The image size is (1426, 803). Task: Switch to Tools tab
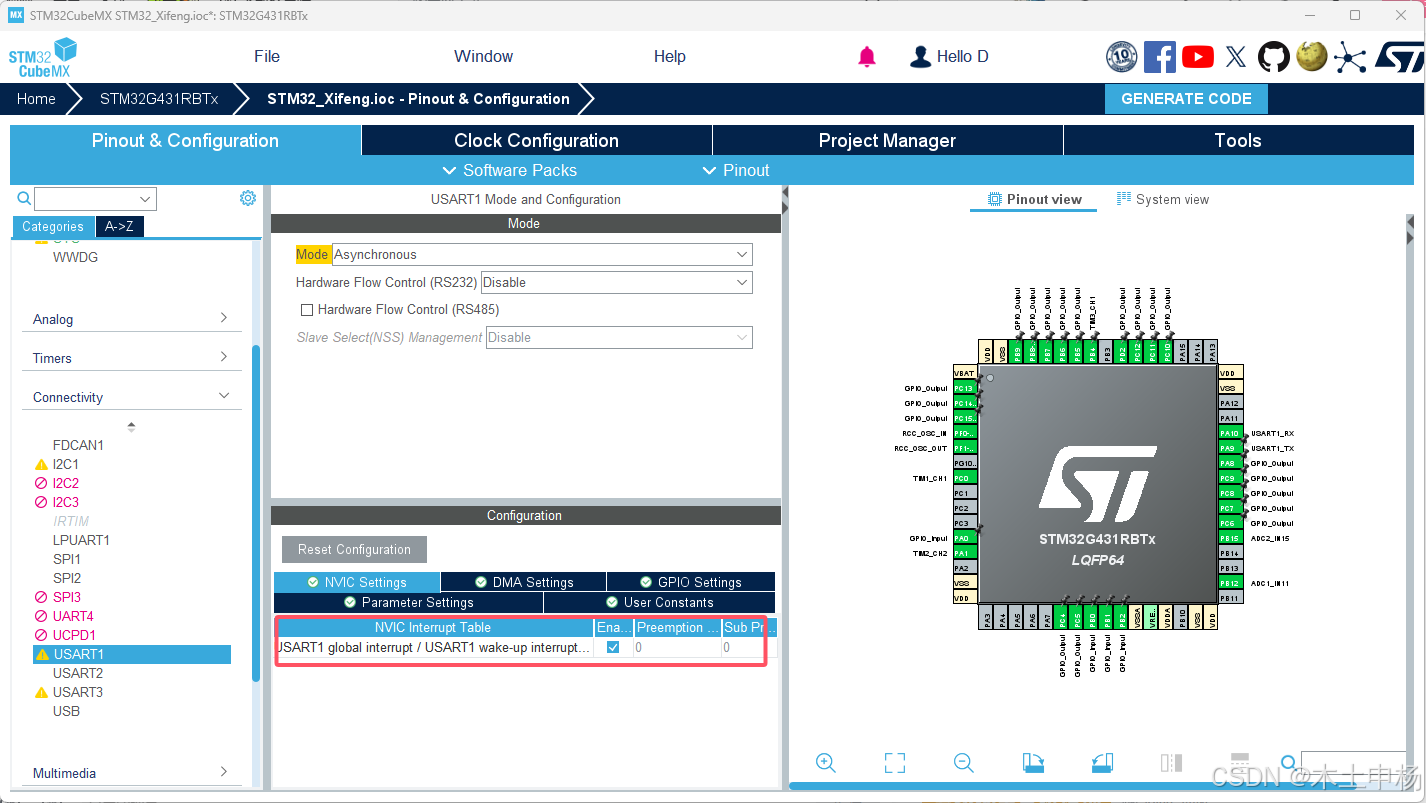click(x=1238, y=140)
